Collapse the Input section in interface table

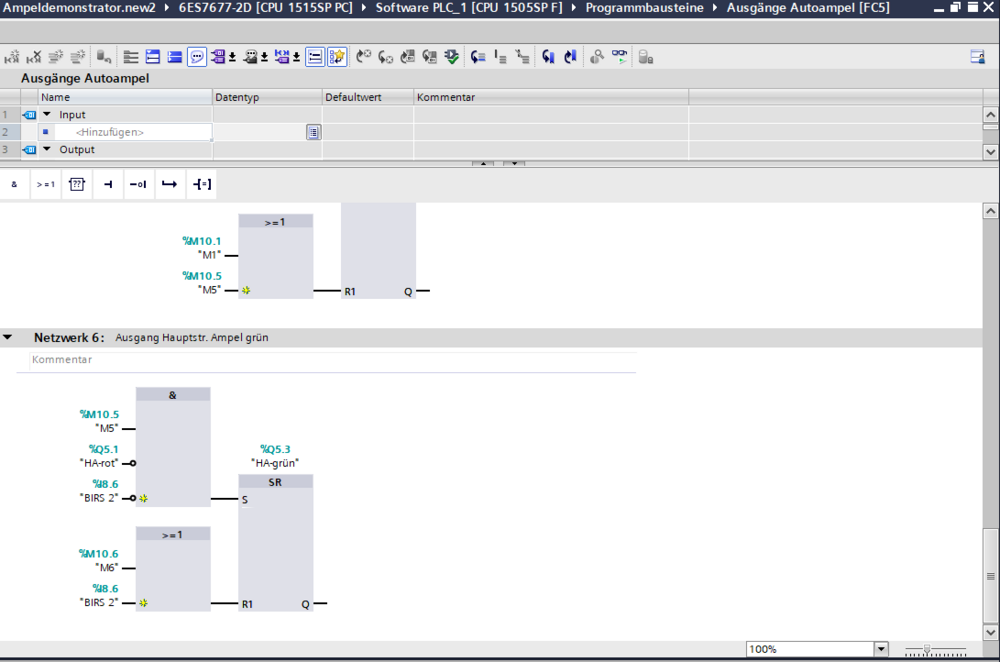[46, 115]
